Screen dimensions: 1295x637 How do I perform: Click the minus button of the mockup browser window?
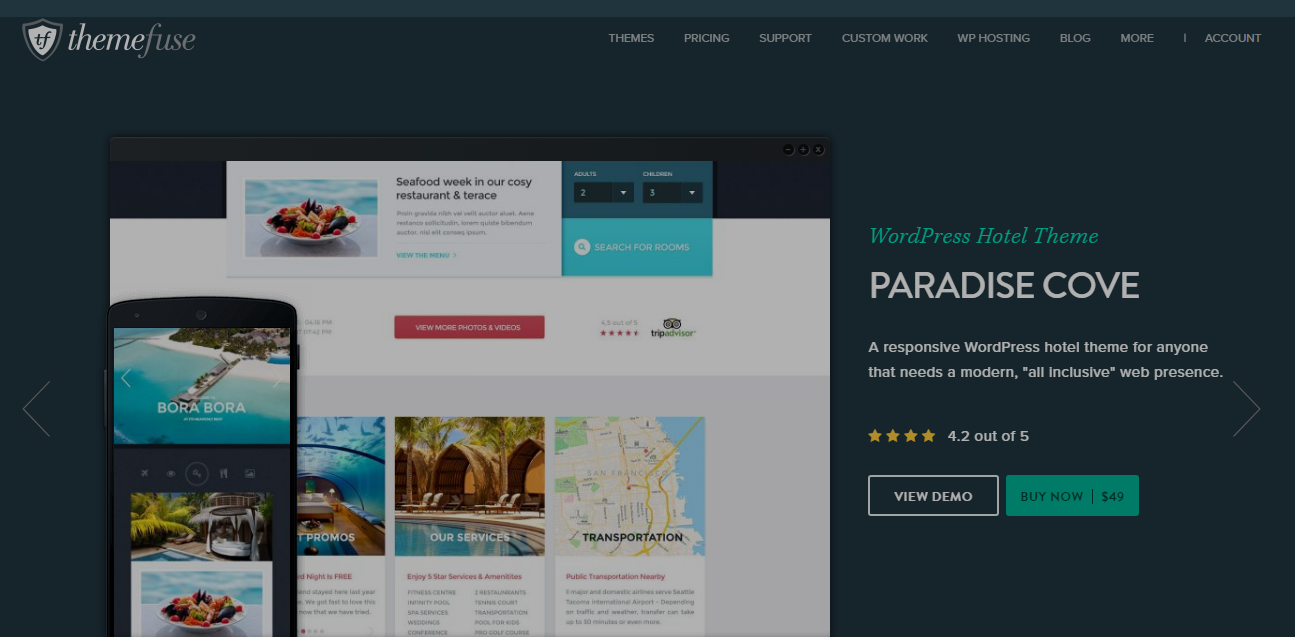click(x=788, y=149)
